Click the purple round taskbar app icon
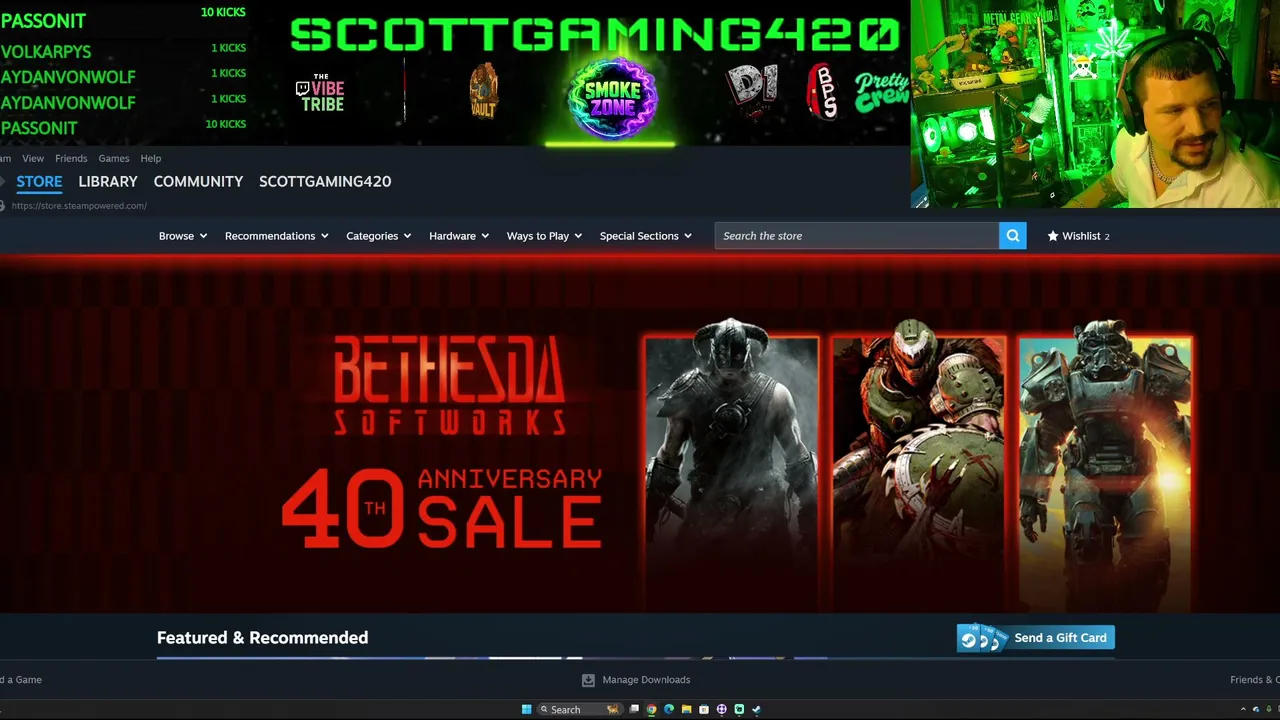The width and height of the screenshot is (1280, 720). point(721,710)
